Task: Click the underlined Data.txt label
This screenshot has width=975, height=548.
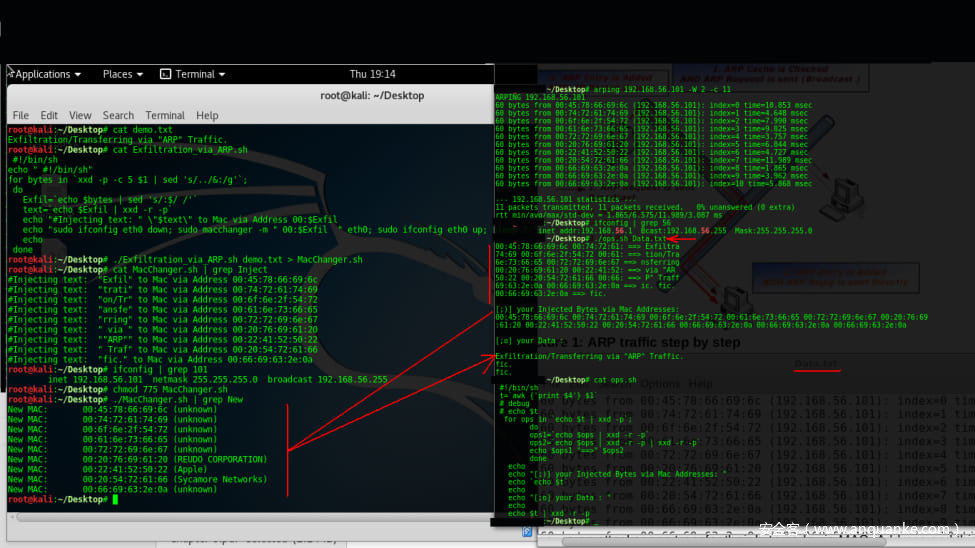Action: coord(817,362)
